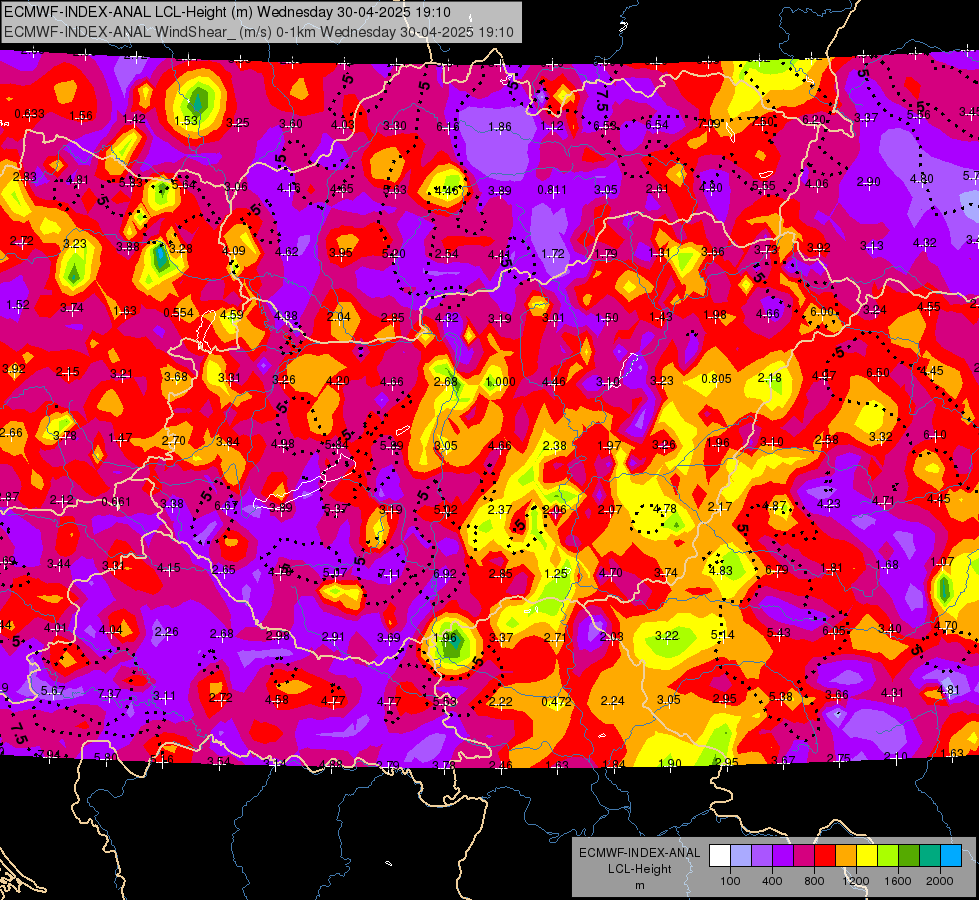Image resolution: width=979 pixels, height=900 pixels.
Task: Click the grid value "0.472"
Action: pyautogui.click(x=556, y=701)
